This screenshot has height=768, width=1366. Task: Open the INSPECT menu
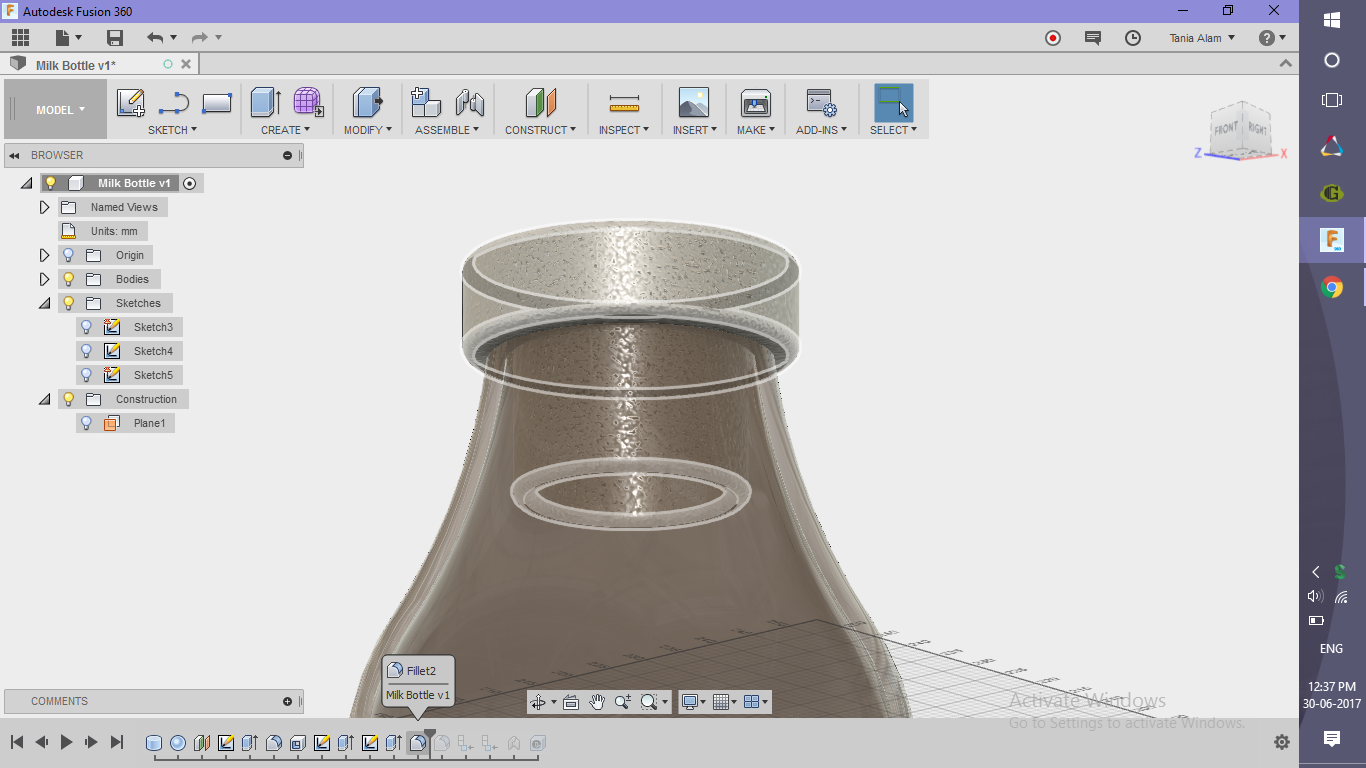tap(624, 130)
